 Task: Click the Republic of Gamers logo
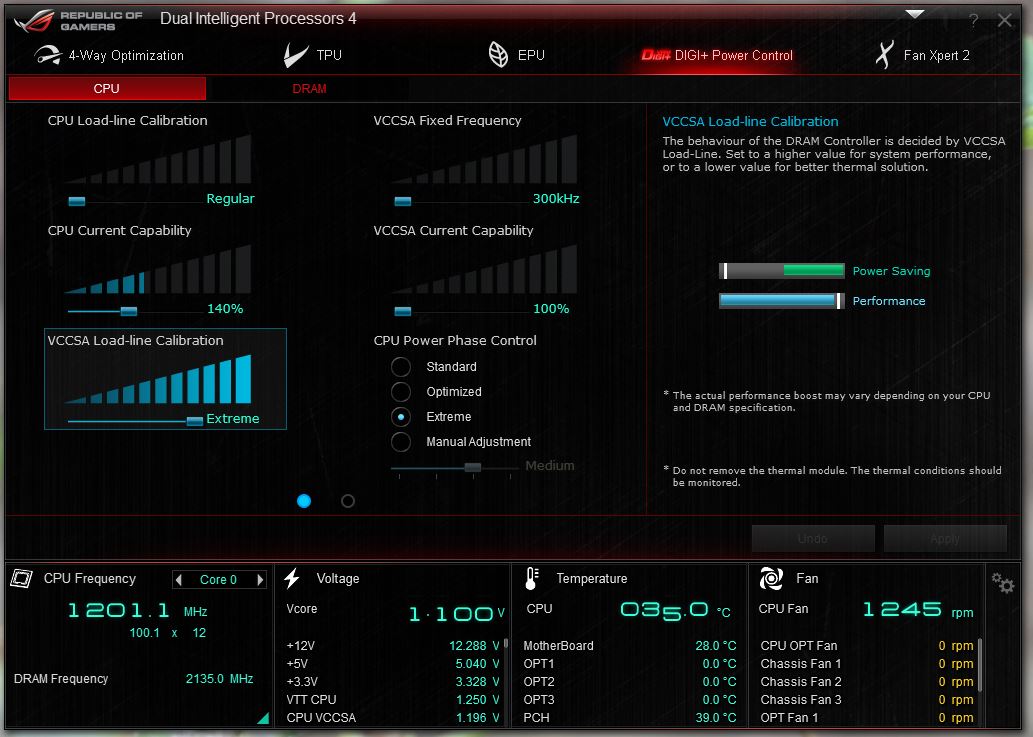click(78, 20)
